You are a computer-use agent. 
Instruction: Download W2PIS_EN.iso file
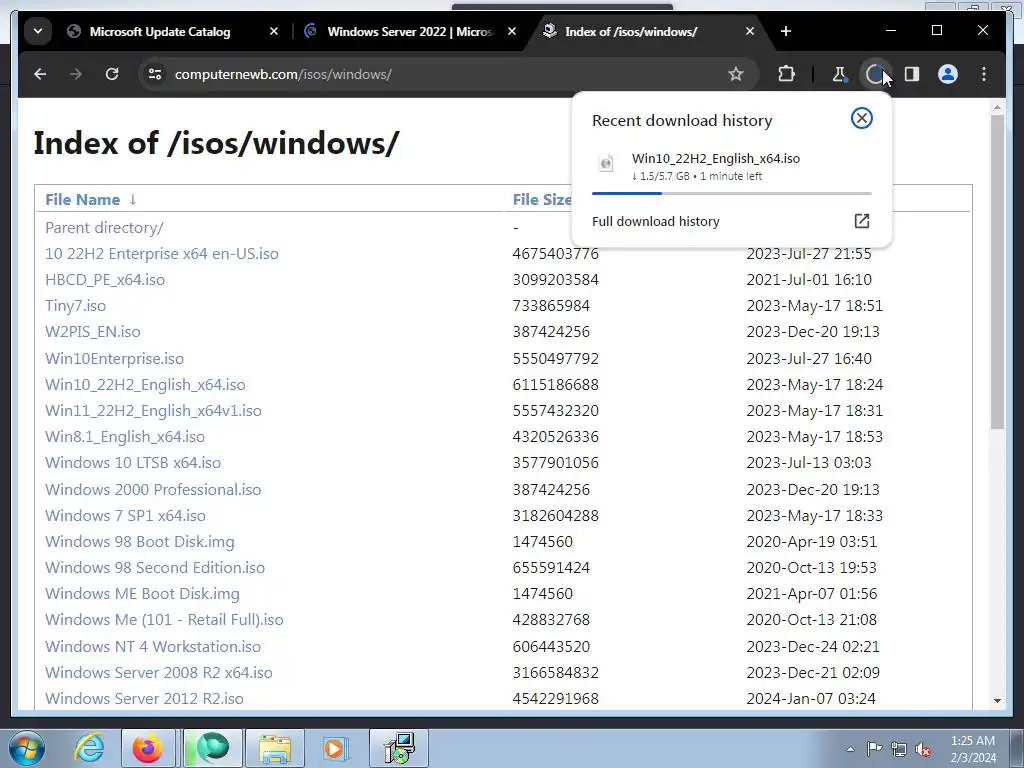click(x=93, y=332)
